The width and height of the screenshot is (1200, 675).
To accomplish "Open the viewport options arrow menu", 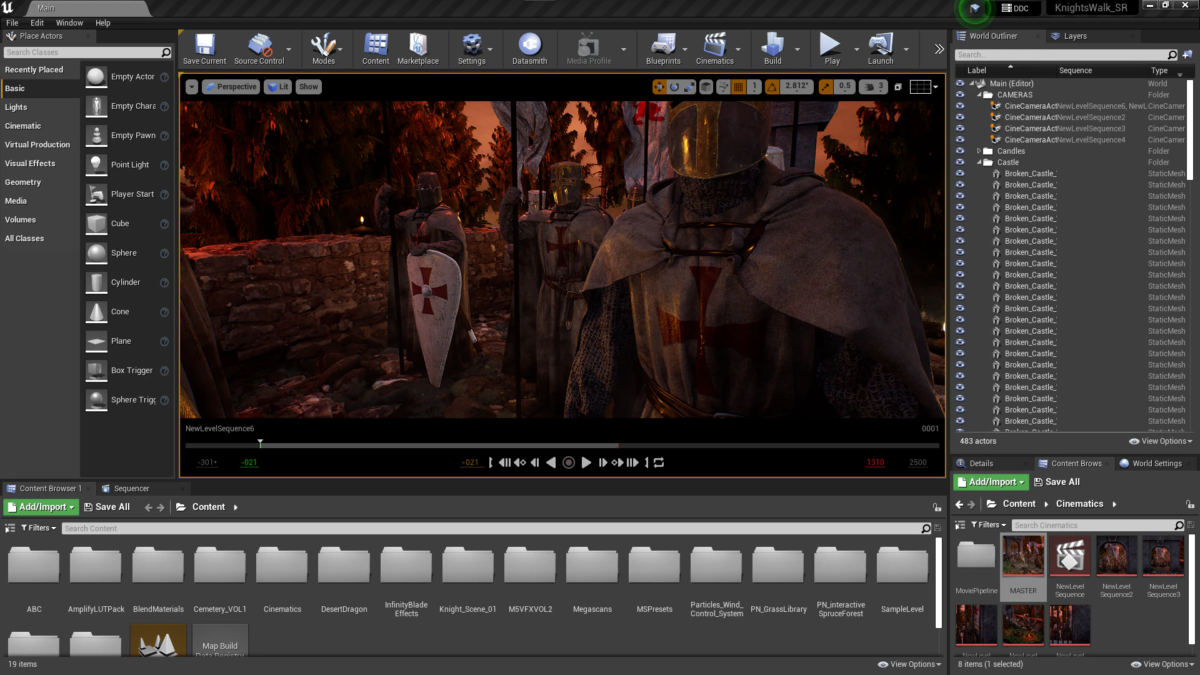I will pyautogui.click(x=191, y=87).
